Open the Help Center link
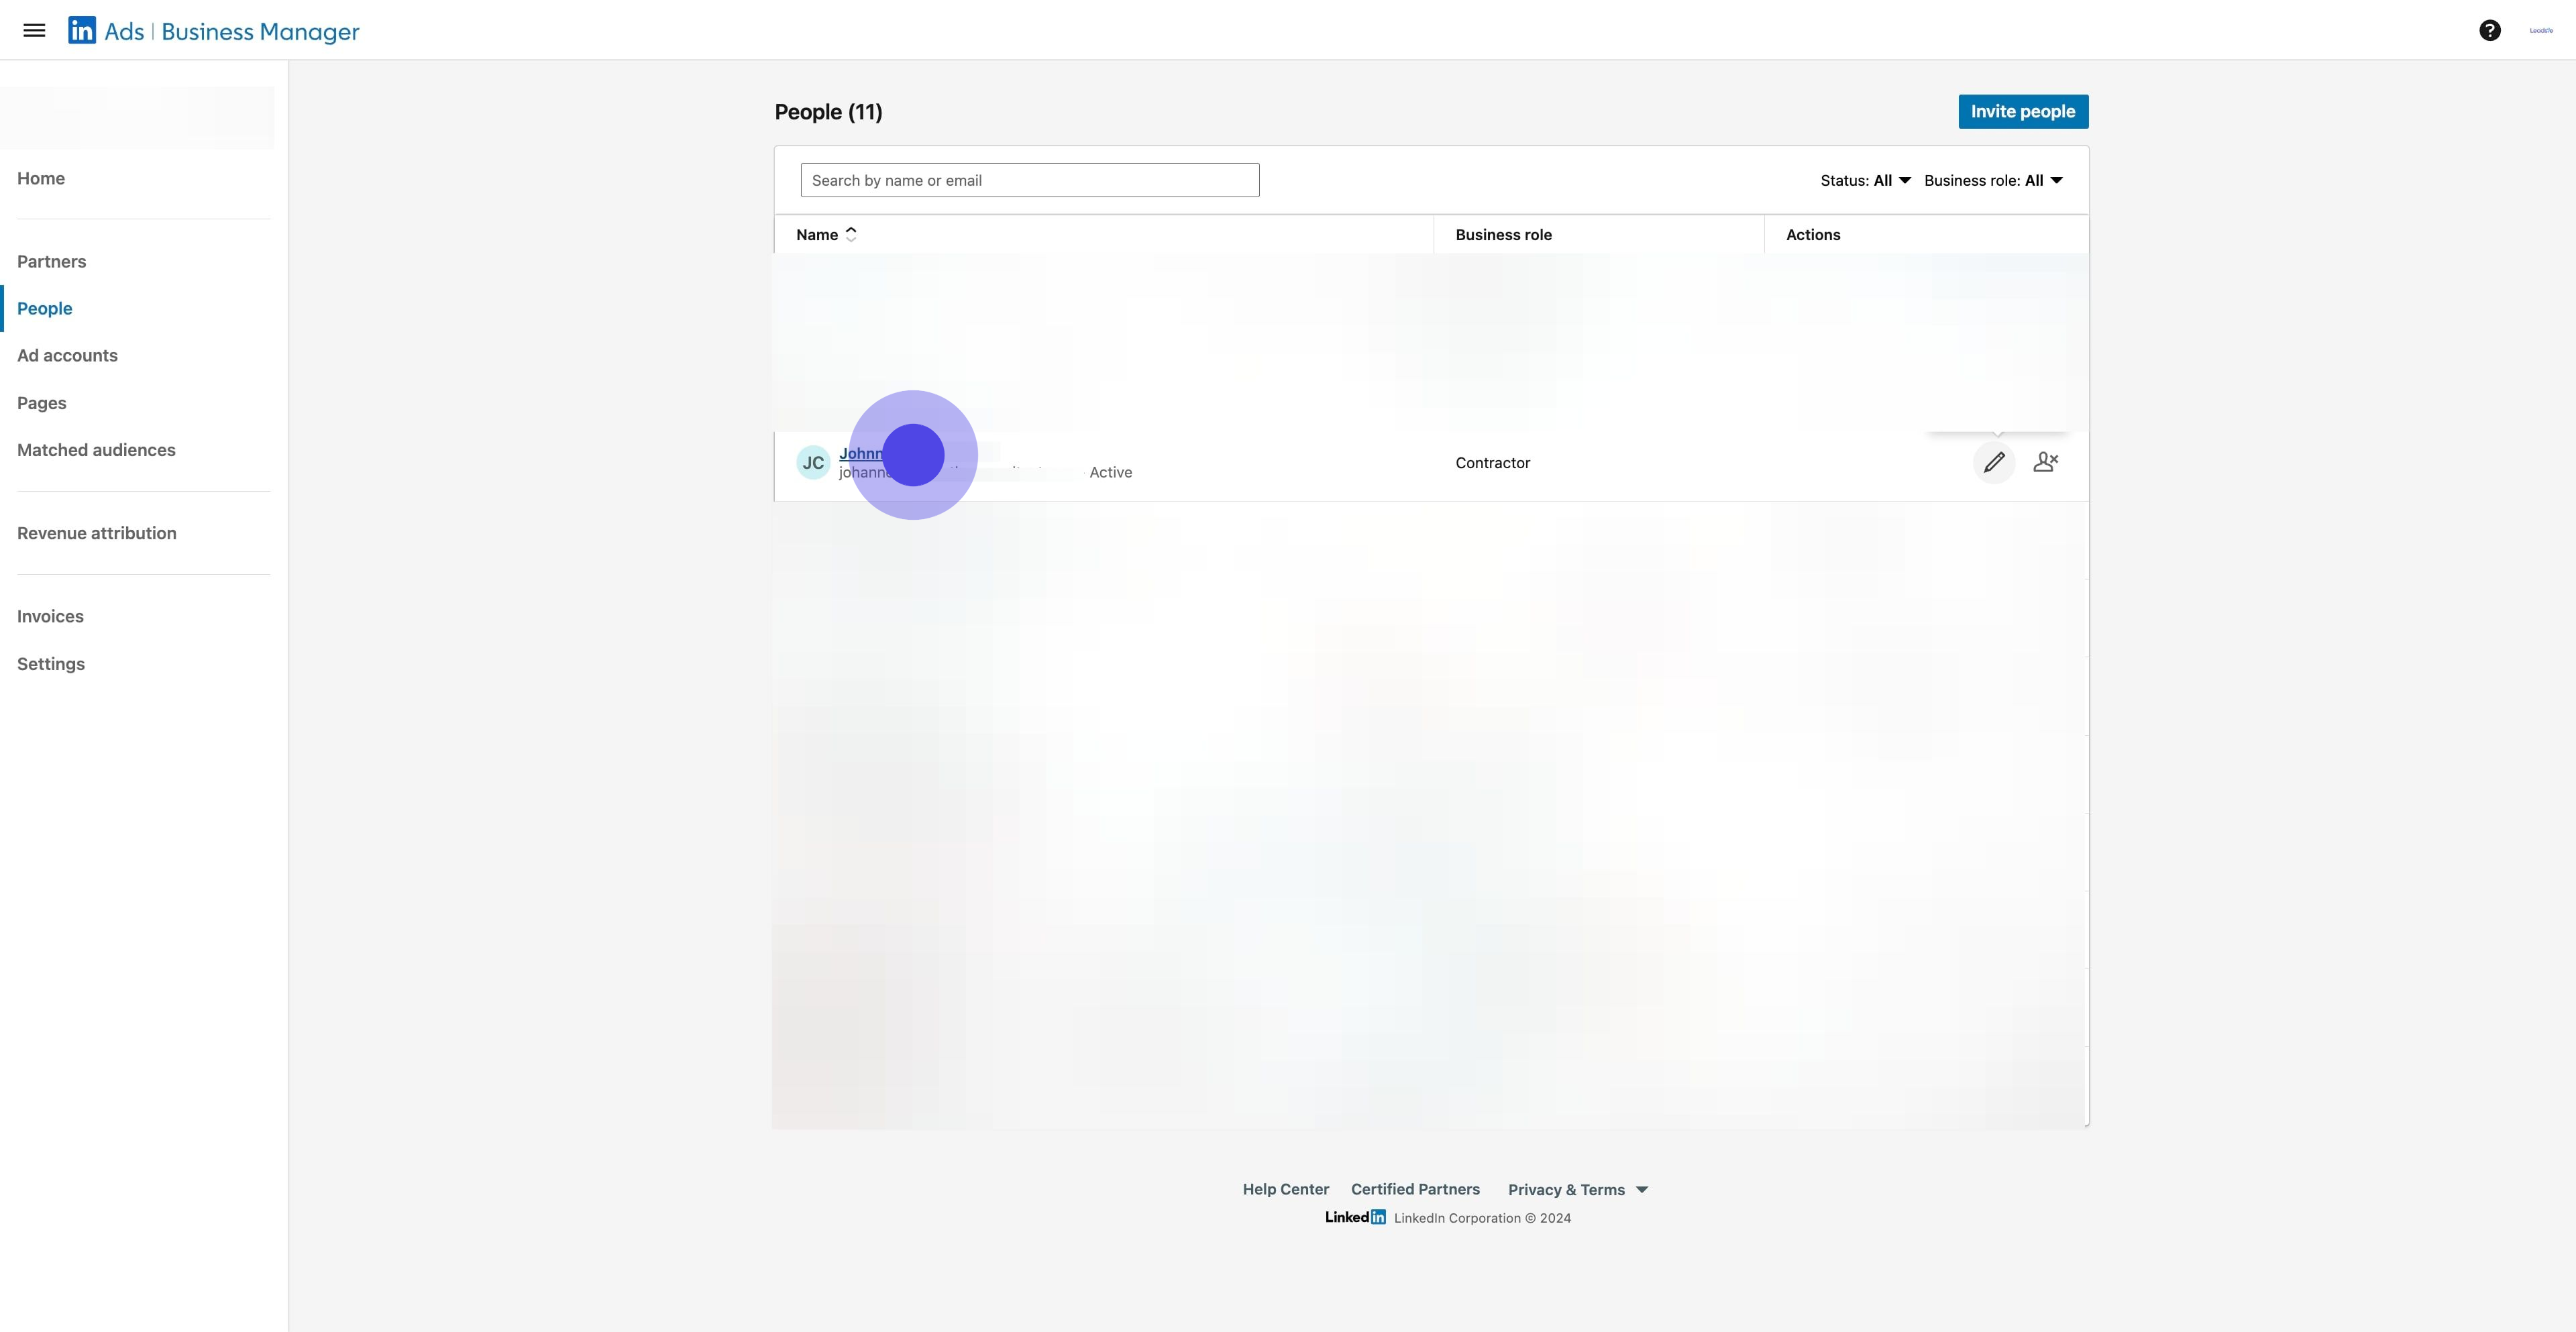This screenshot has width=2576, height=1332. click(1286, 1189)
